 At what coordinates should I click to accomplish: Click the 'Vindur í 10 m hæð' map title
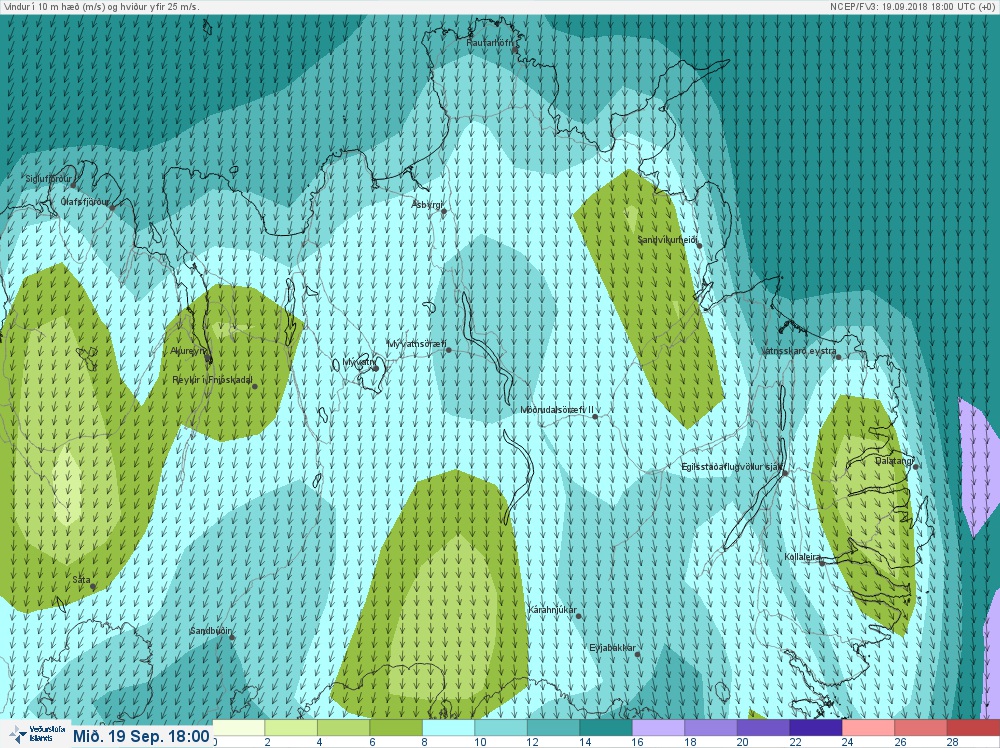(x=101, y=6)
